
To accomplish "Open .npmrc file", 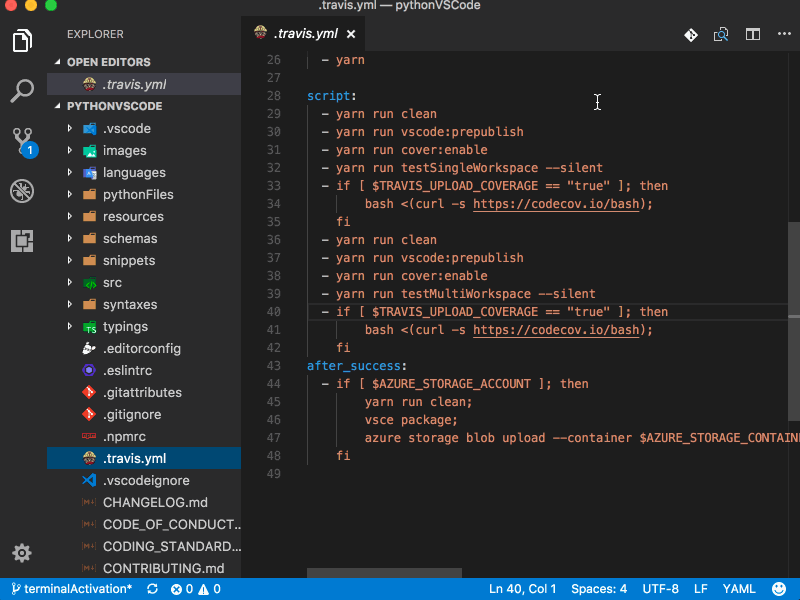I will (144, 436).
